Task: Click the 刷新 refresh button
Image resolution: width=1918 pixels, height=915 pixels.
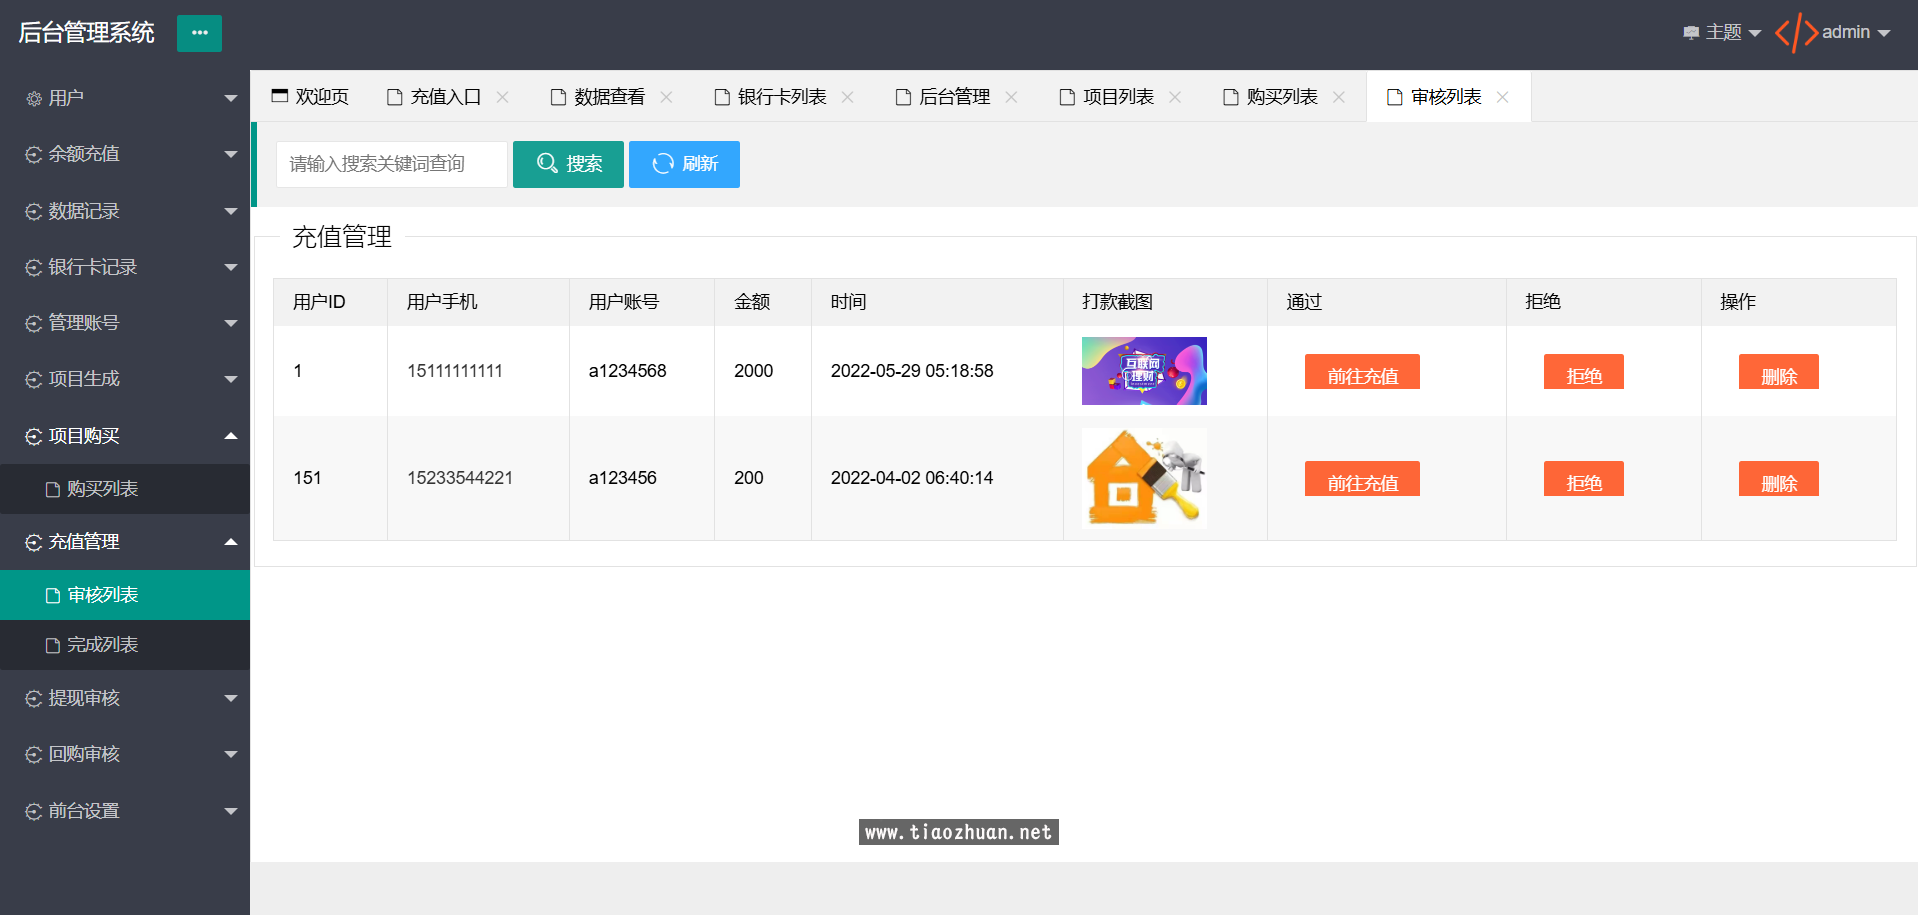Action: [x=684, y=164]
